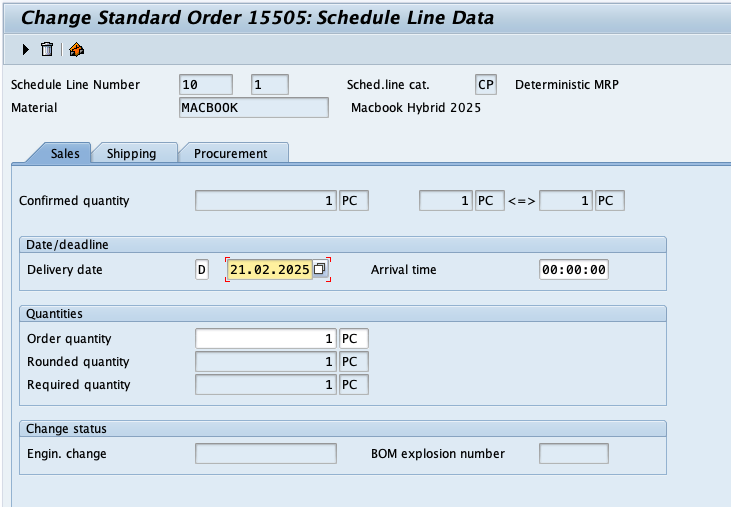Click the quantity field right of <=>
This screenshot has height=507, width=731.
[565, 200]
